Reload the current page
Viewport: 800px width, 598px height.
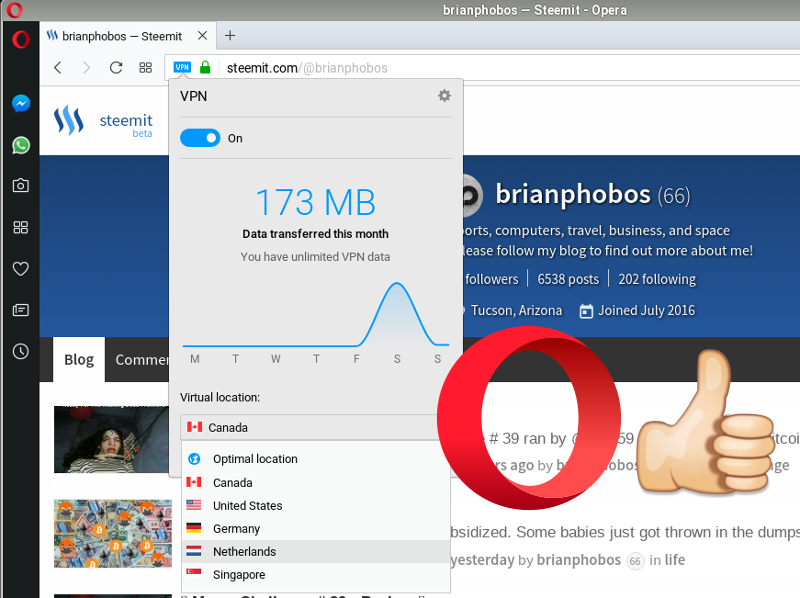click(x=116, y=68)
